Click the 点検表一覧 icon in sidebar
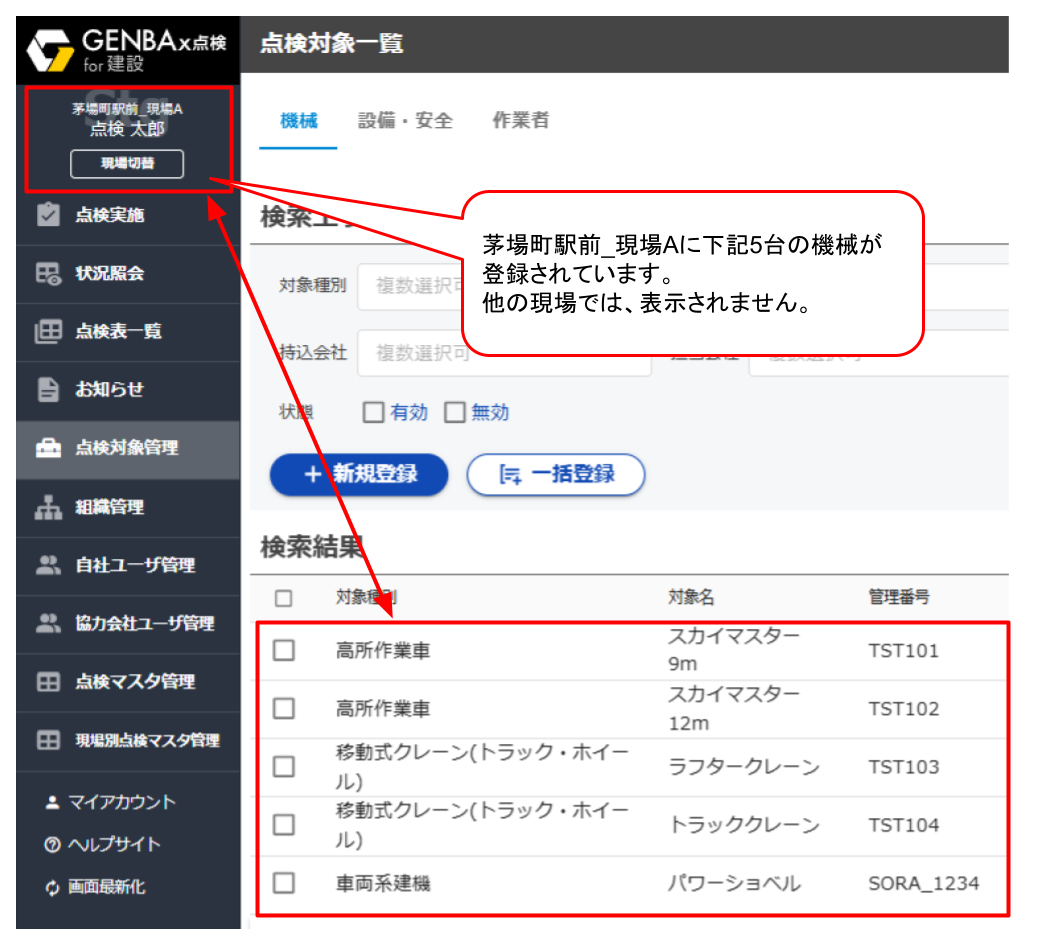Image resolution: width=1041 pixels, height=944 pixels. click(x=48, y=332)
